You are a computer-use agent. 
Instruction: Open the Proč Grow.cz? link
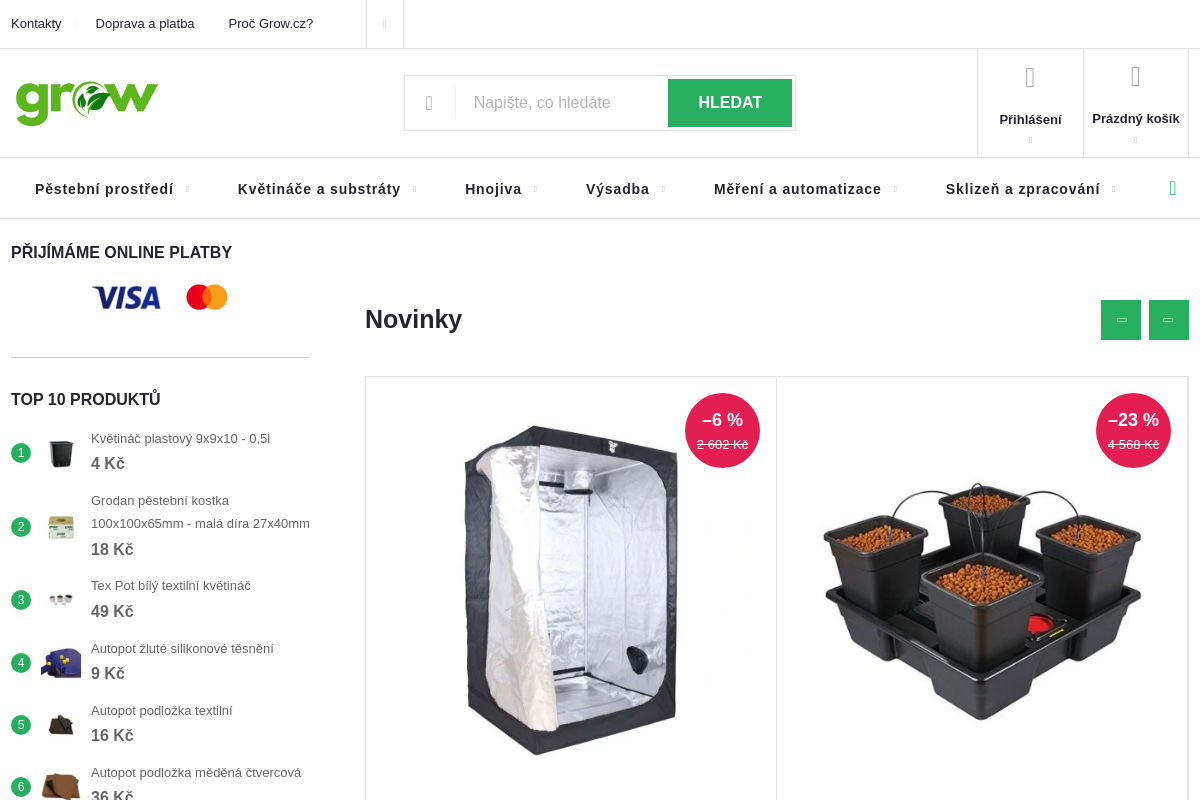click(271, 23)
